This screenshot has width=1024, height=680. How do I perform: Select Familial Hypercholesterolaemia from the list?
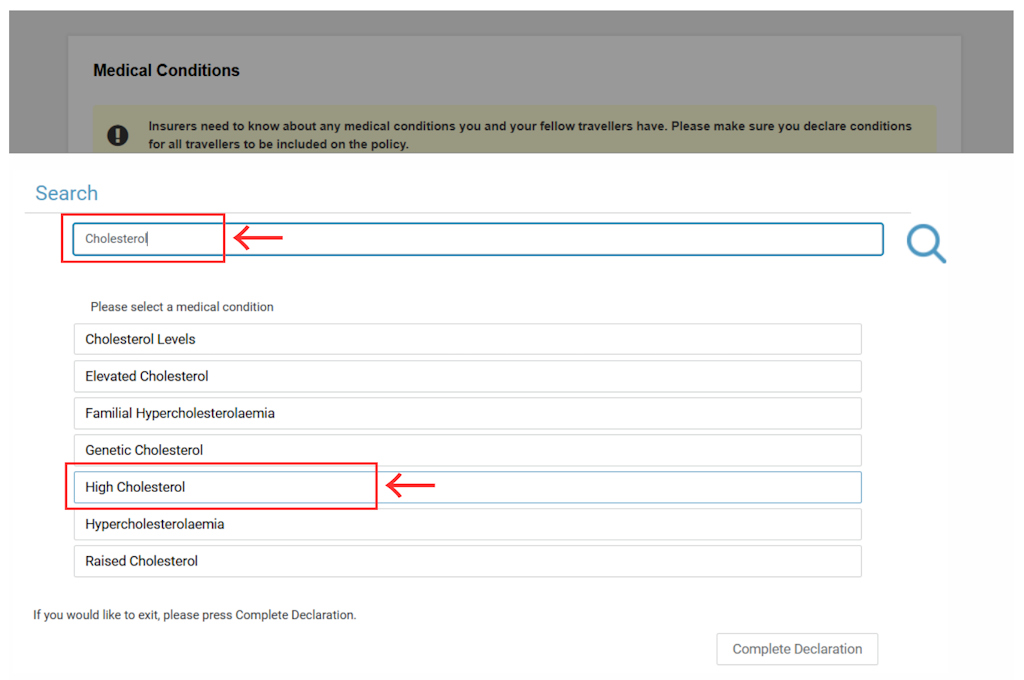[468, 413]
